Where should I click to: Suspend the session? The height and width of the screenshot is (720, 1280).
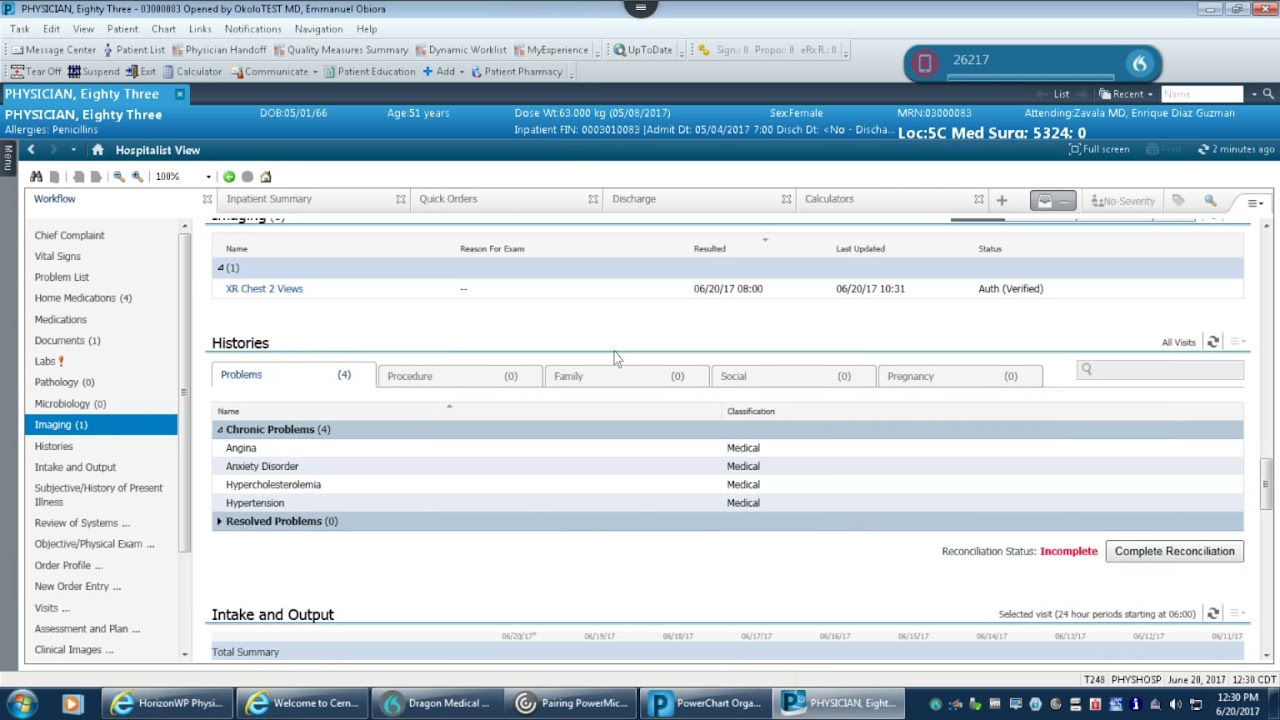[x=93, y=71]
